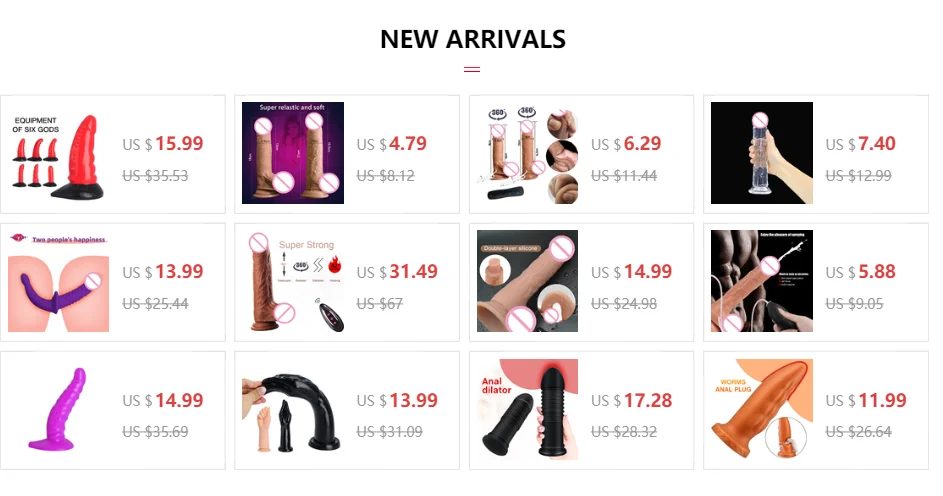Click the purple product thumbnail priced US $14.99
The width and height of the screenshot is (943, 496).
click(x=58, y=409)
